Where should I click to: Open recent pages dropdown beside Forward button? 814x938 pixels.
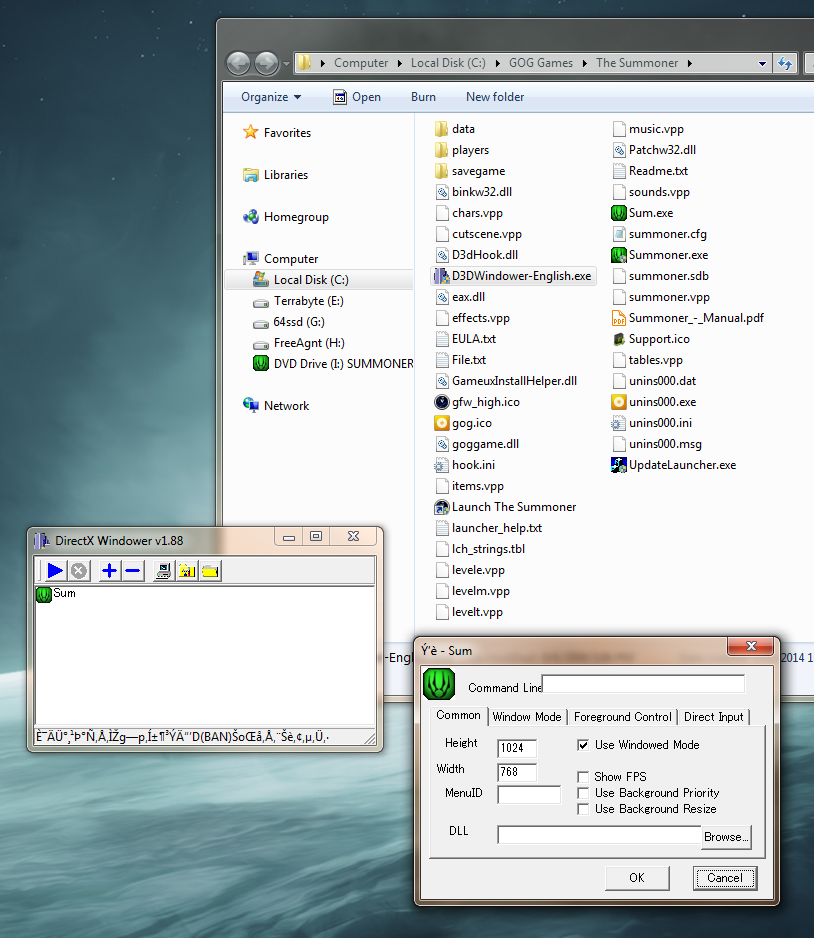(286, 63)
